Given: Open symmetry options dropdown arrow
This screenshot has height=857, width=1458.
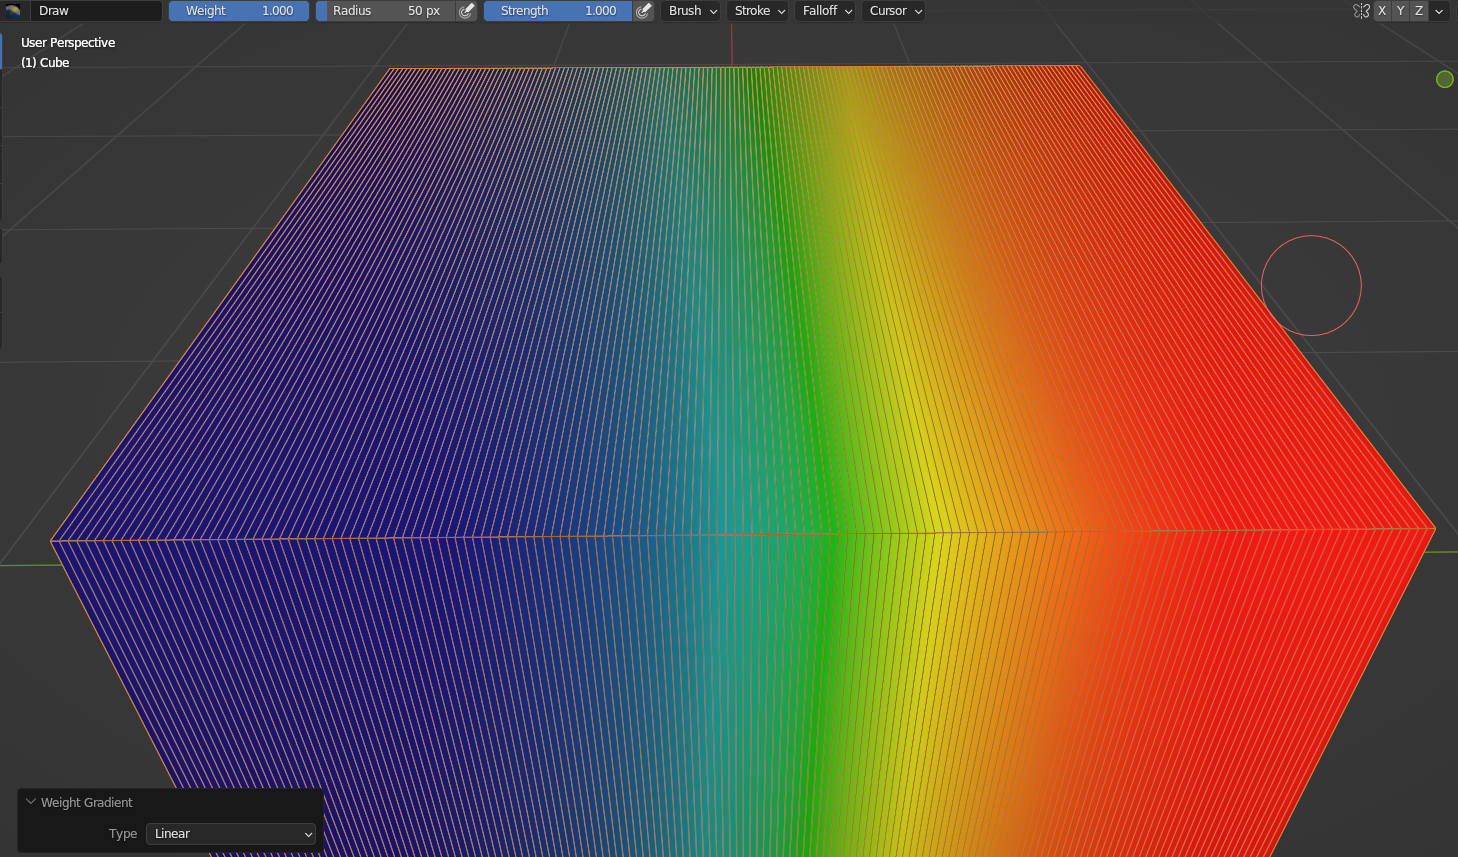Looking at the screenshot, I should pos(1439,11).
